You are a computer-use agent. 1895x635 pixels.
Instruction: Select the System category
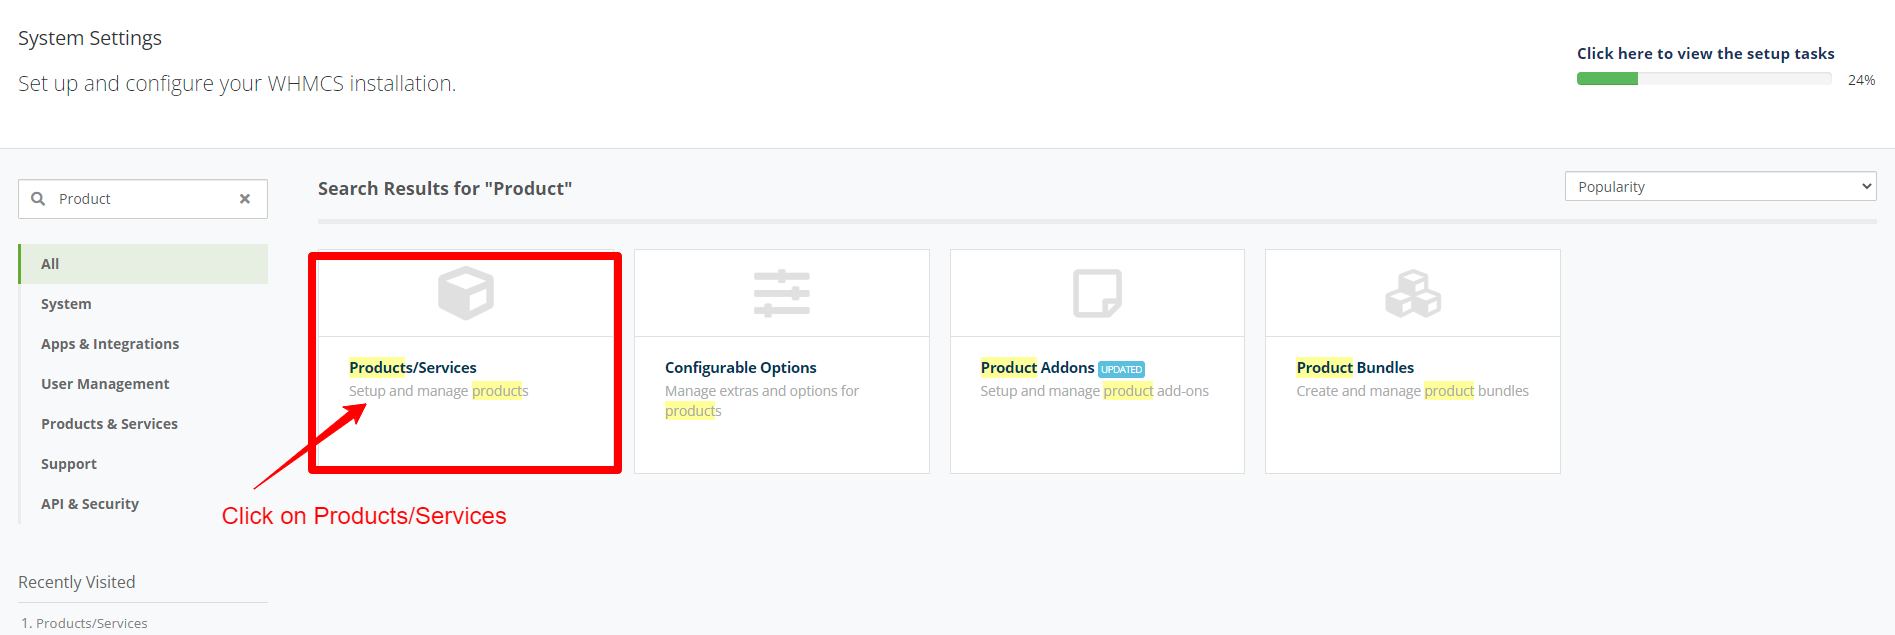click(x=66, y=304)
